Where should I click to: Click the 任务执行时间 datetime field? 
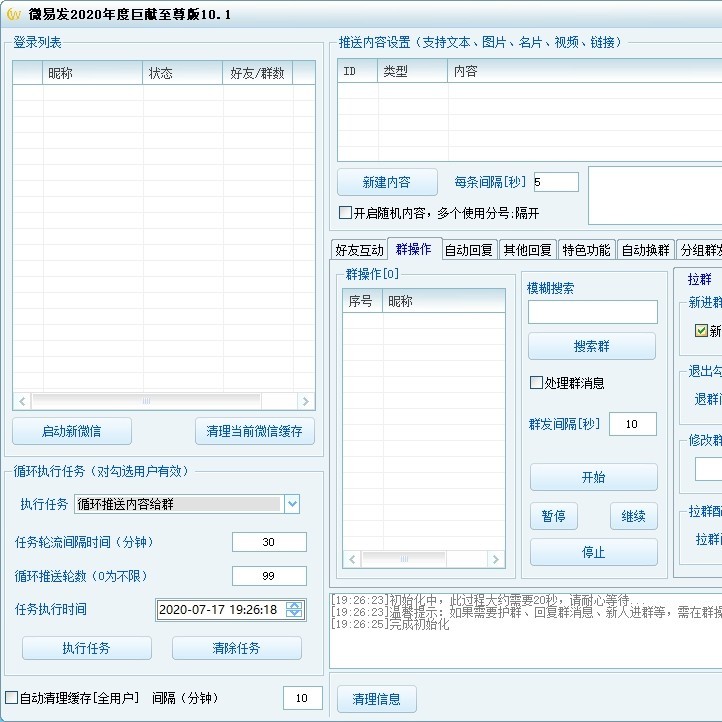(230, 610)
